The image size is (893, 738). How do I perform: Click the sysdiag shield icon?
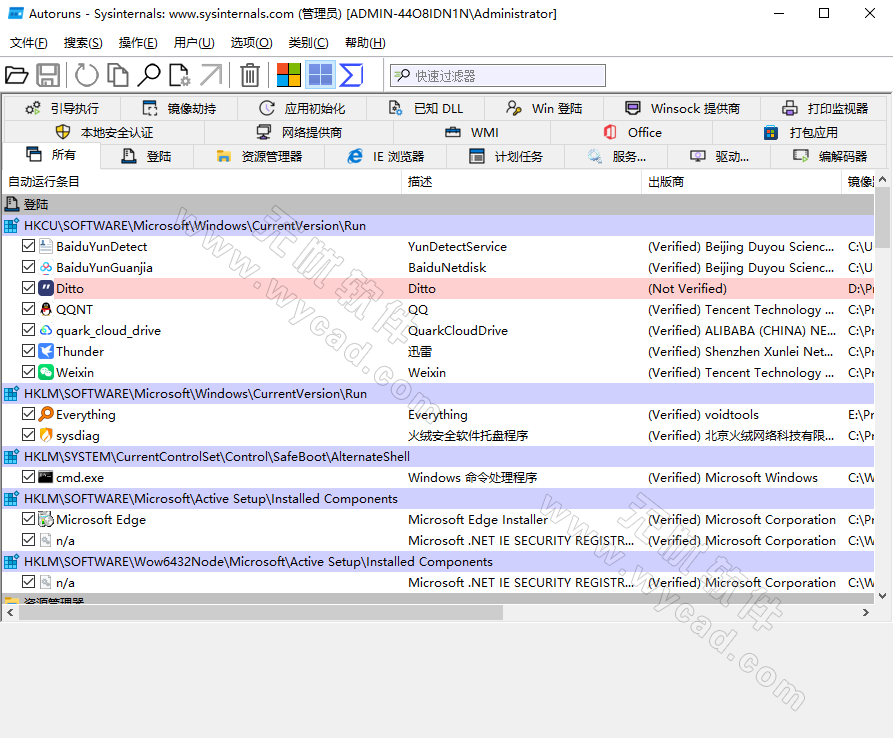tap(46, 435)
